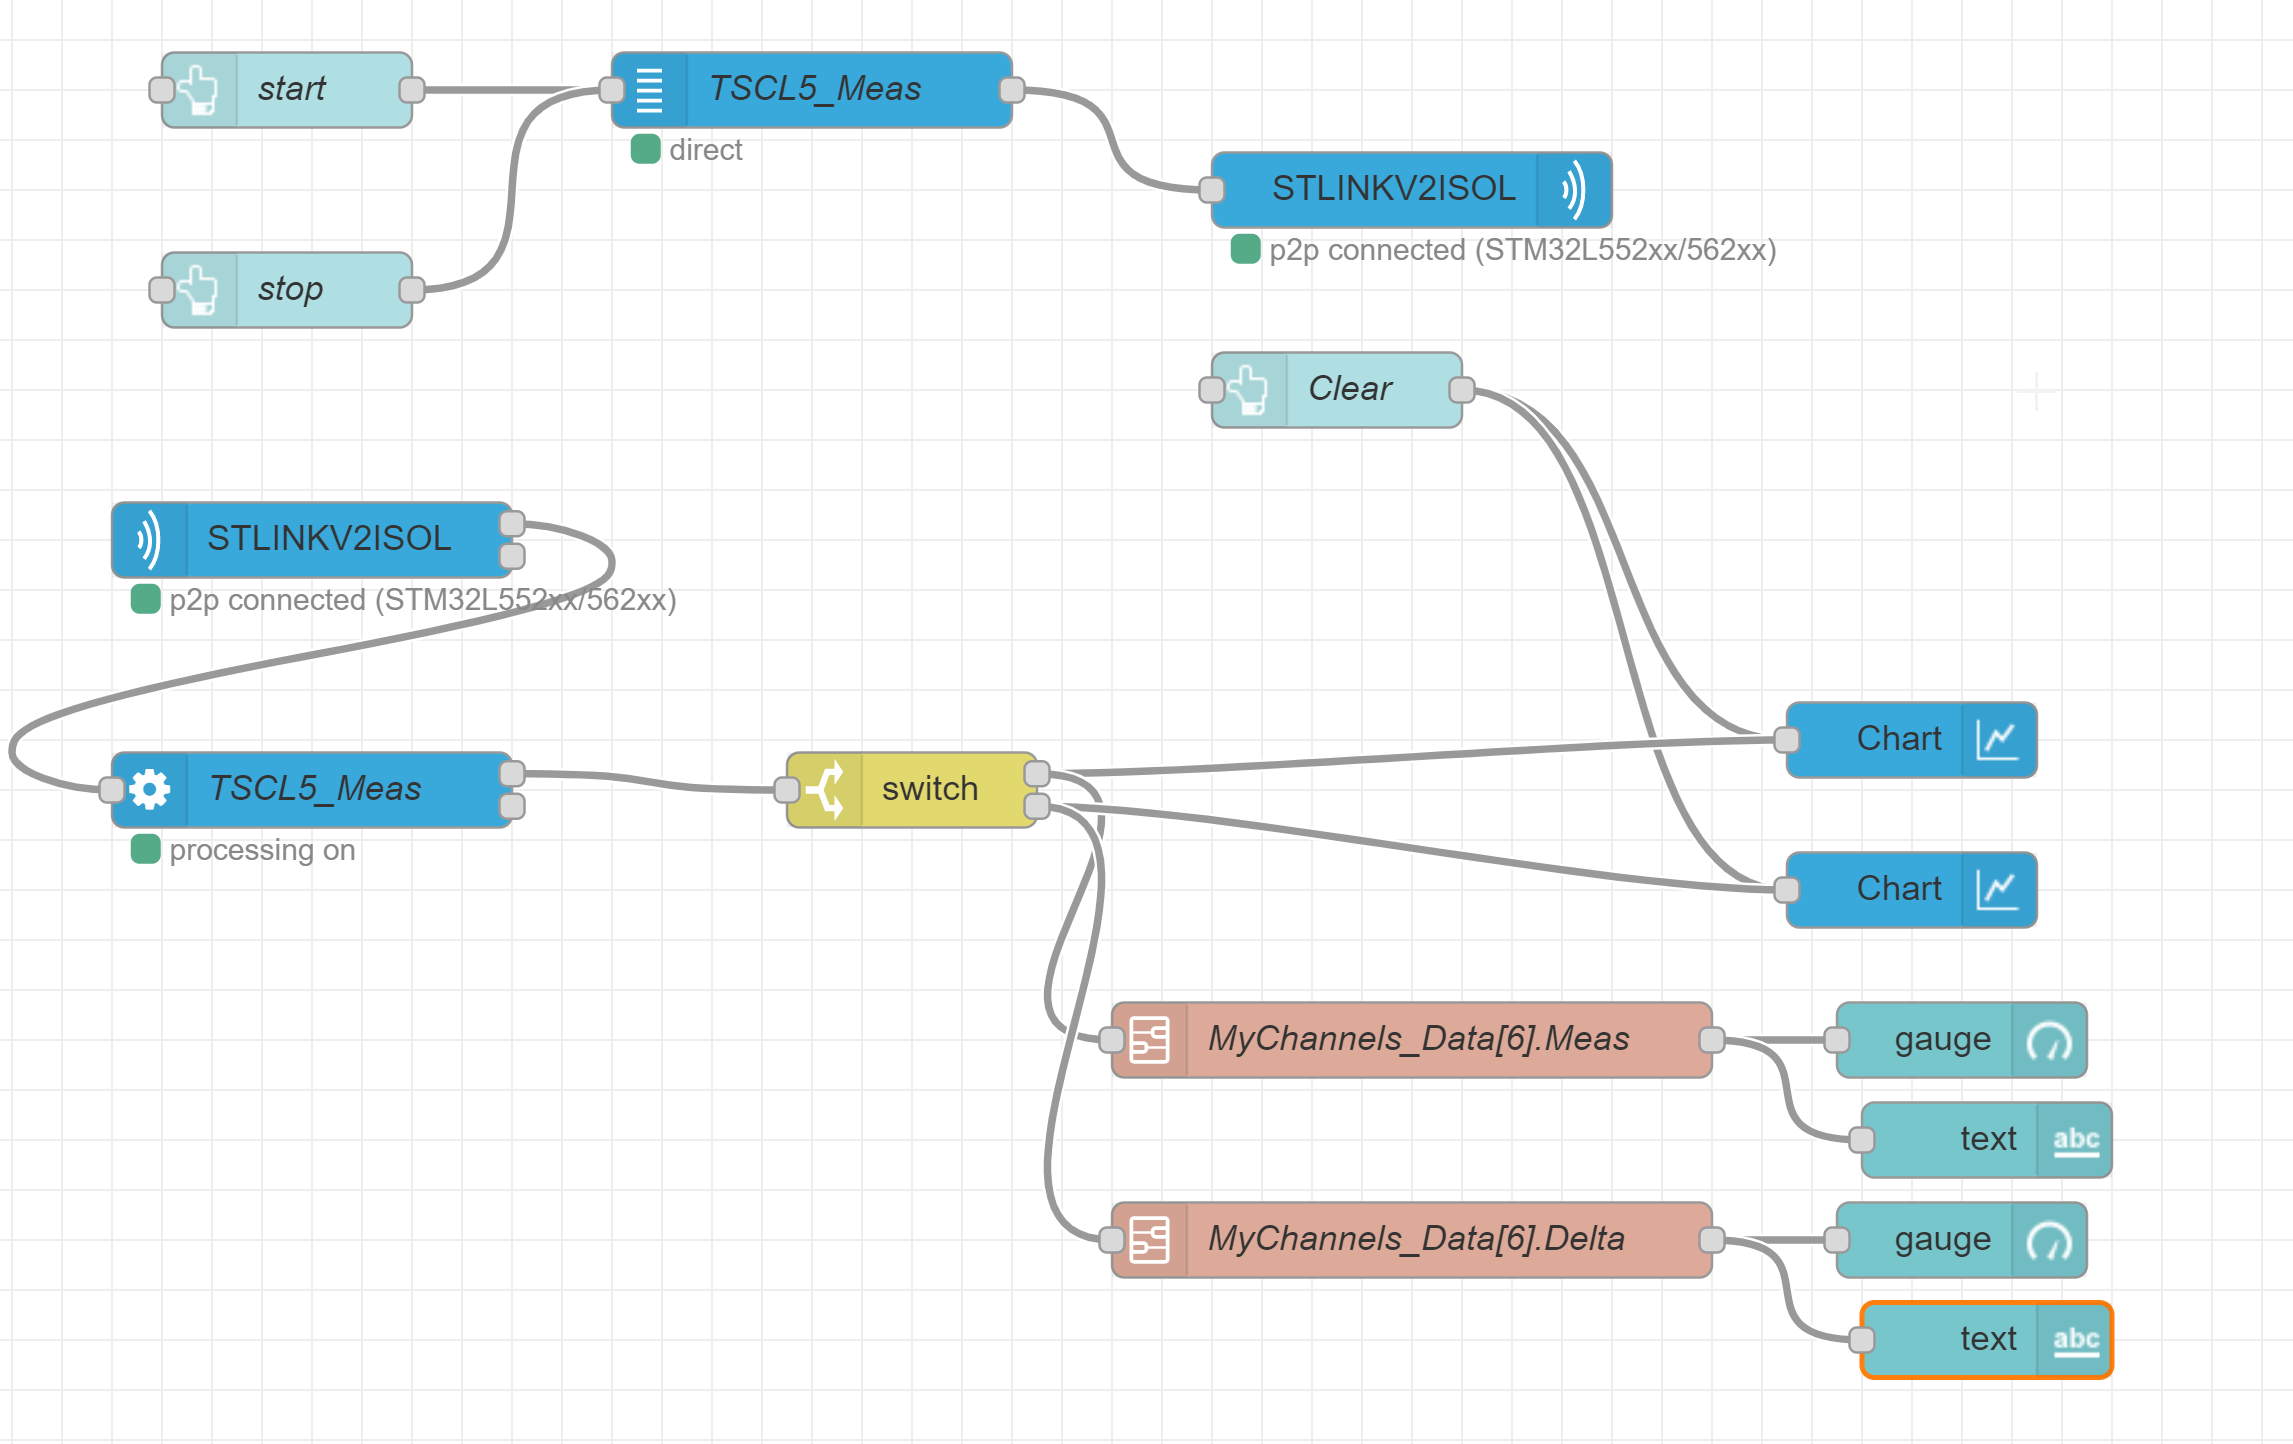Click the gauge dial icon next to MyChannels_Data[6].Meas
The height and width of the screenshot is (1444, 2293).
2055,1039
